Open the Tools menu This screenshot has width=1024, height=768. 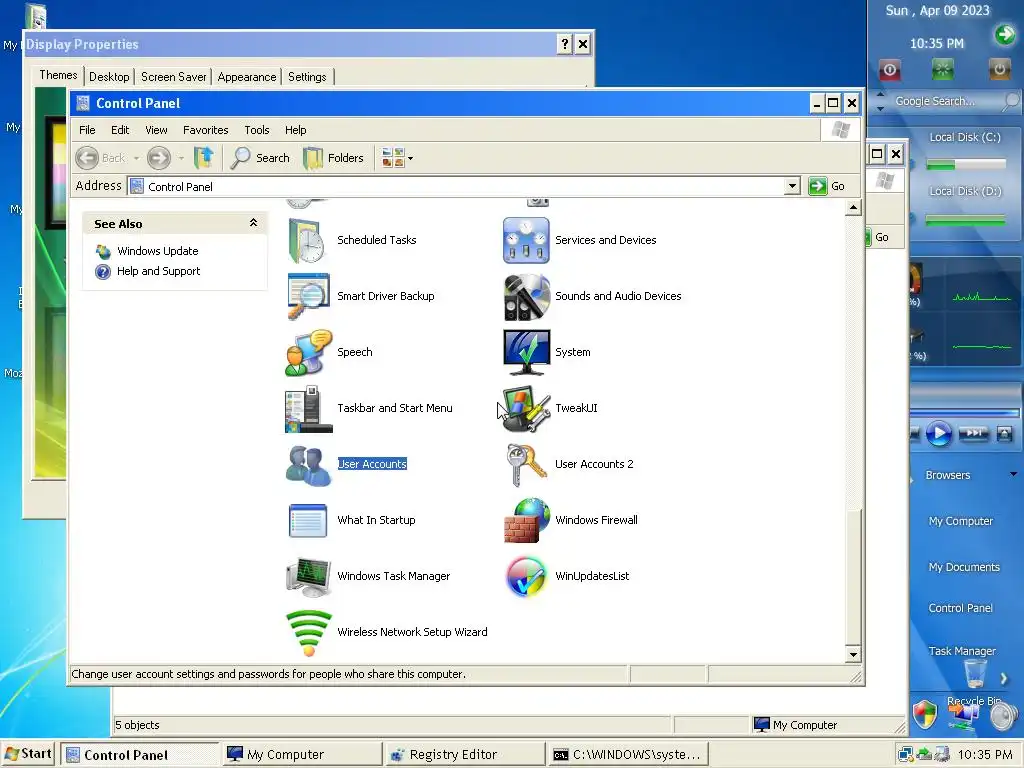click(257, 130)
